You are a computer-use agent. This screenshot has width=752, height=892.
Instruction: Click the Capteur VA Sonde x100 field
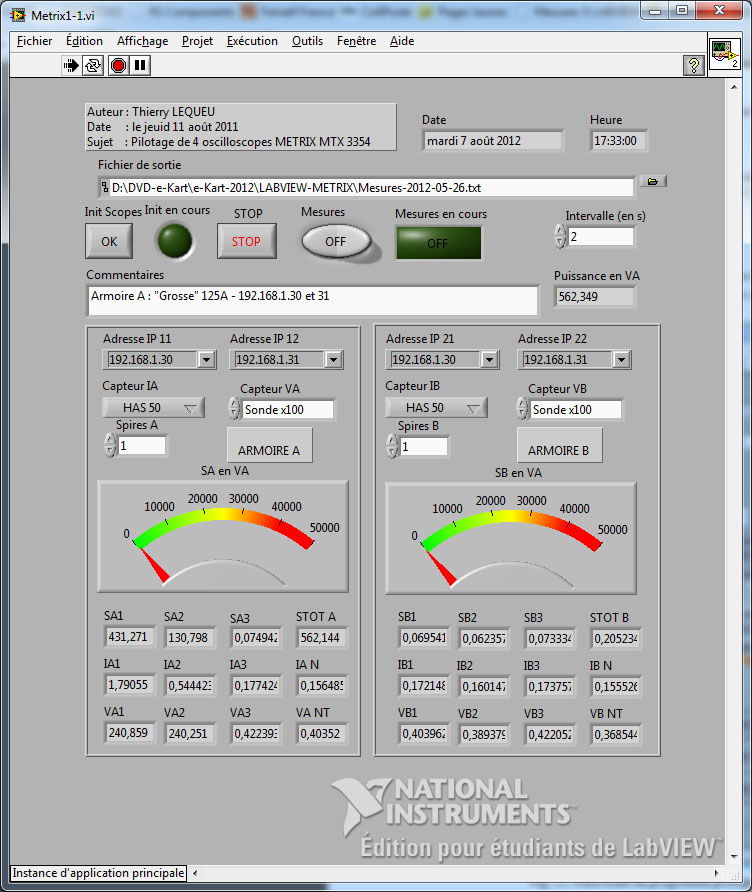click(x=288, y=410)
